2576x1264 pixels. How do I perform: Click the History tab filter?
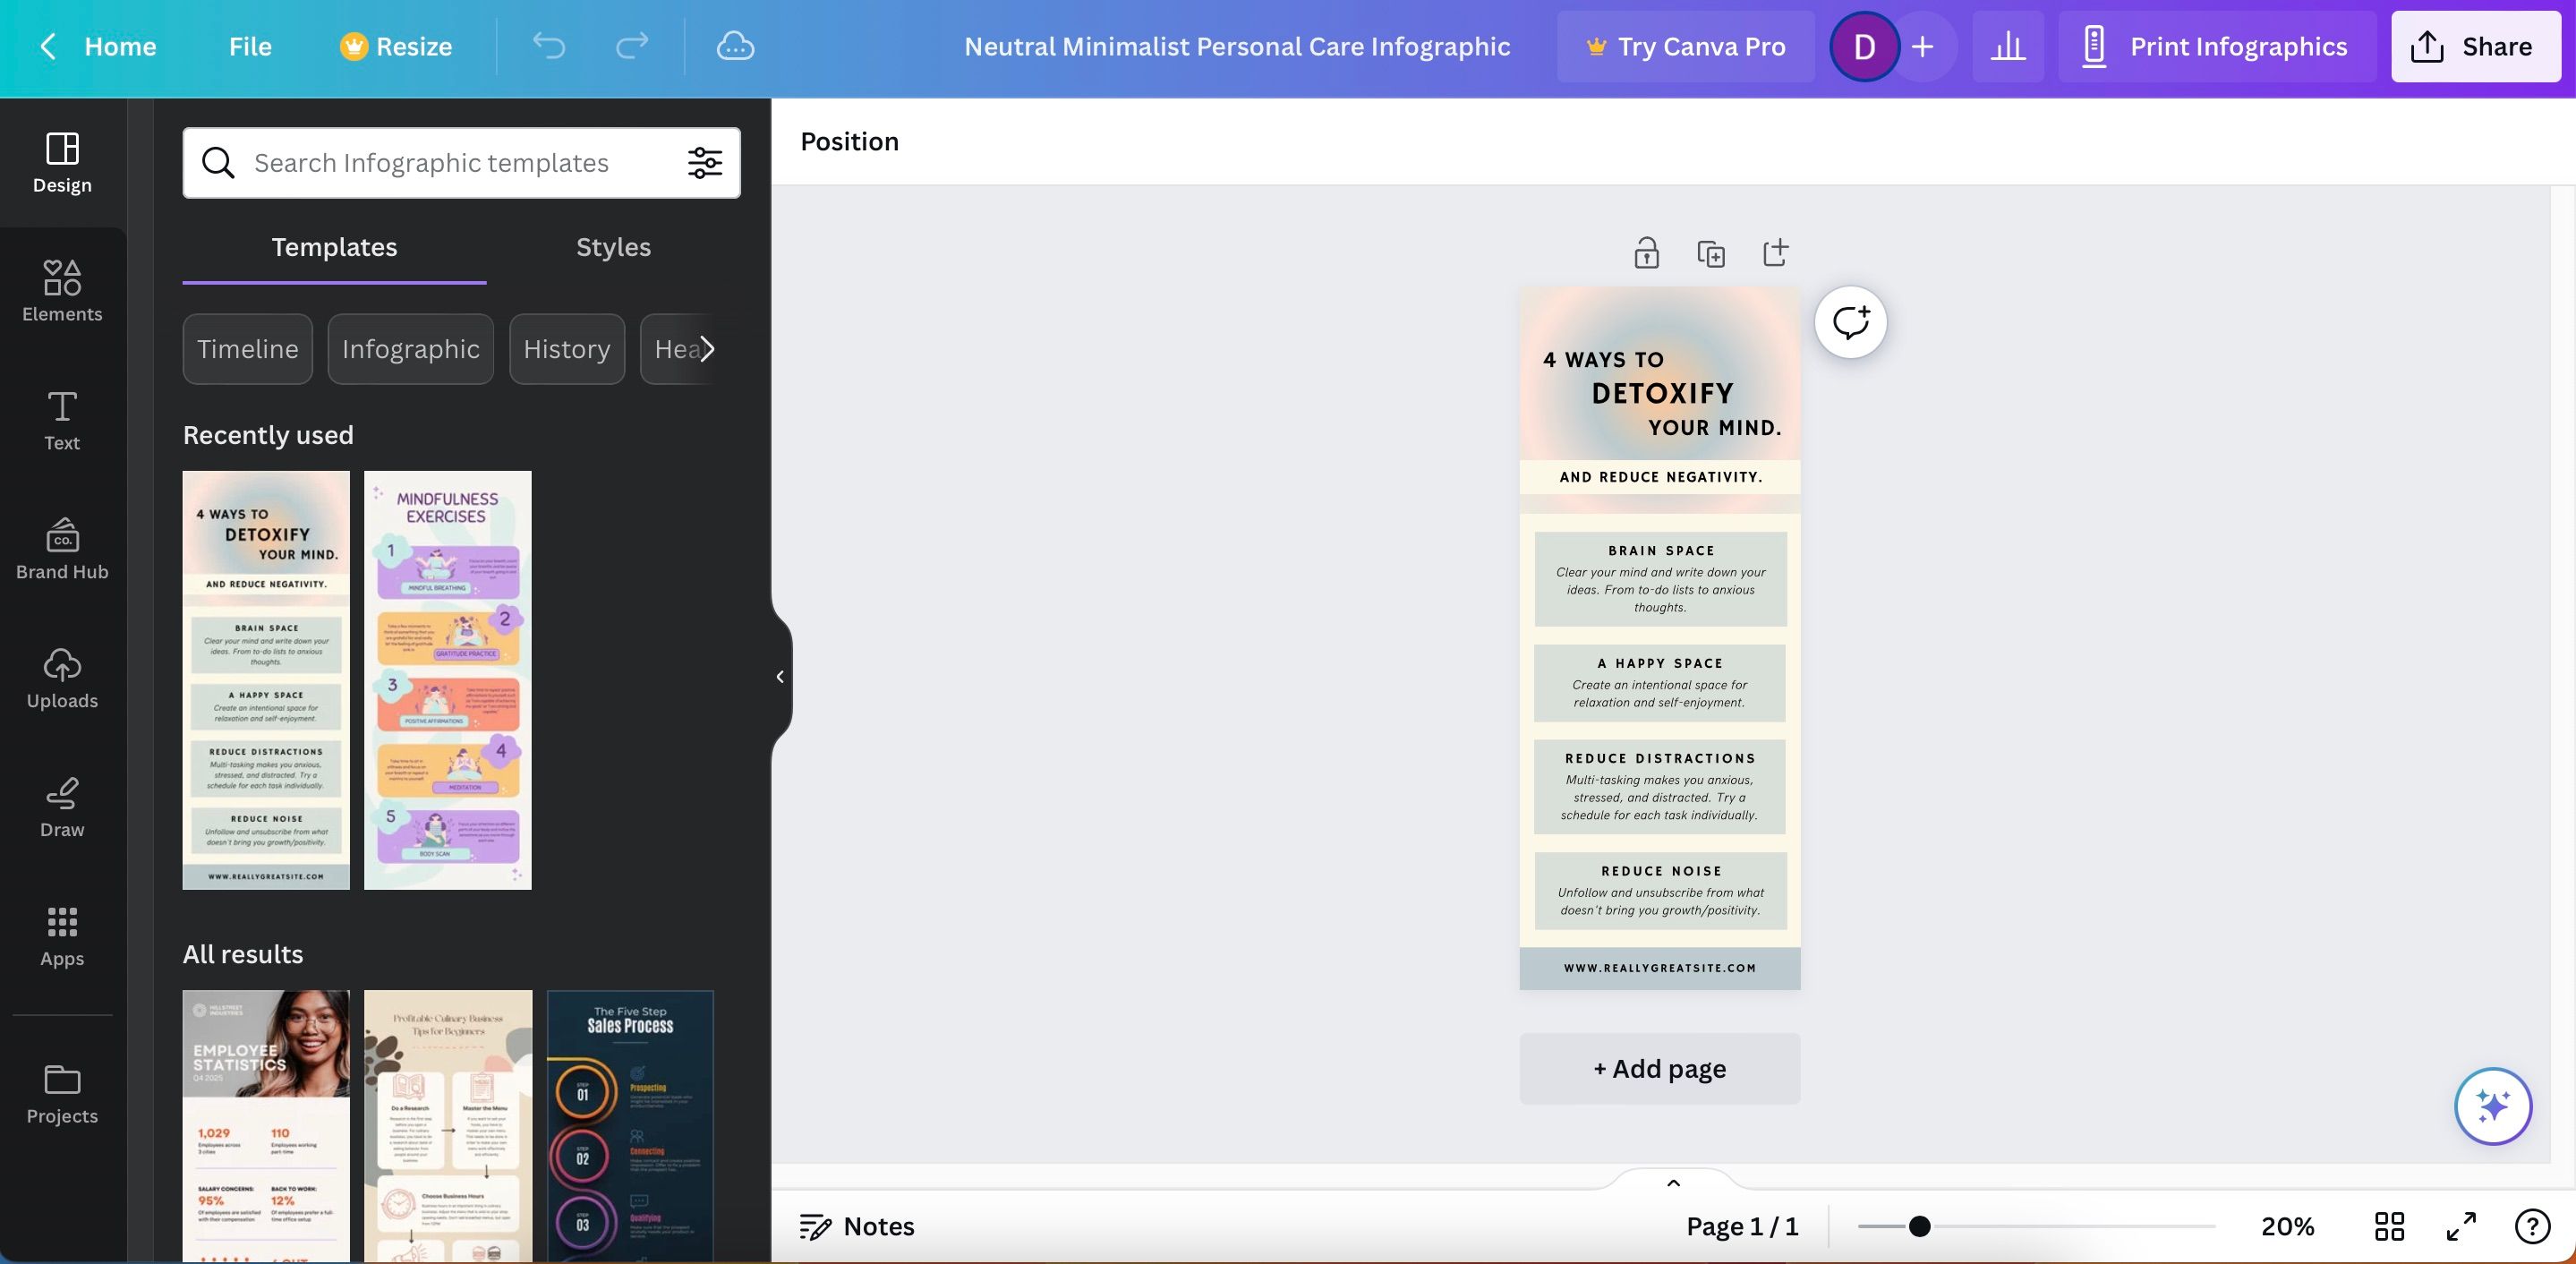(x=567, y=346)
